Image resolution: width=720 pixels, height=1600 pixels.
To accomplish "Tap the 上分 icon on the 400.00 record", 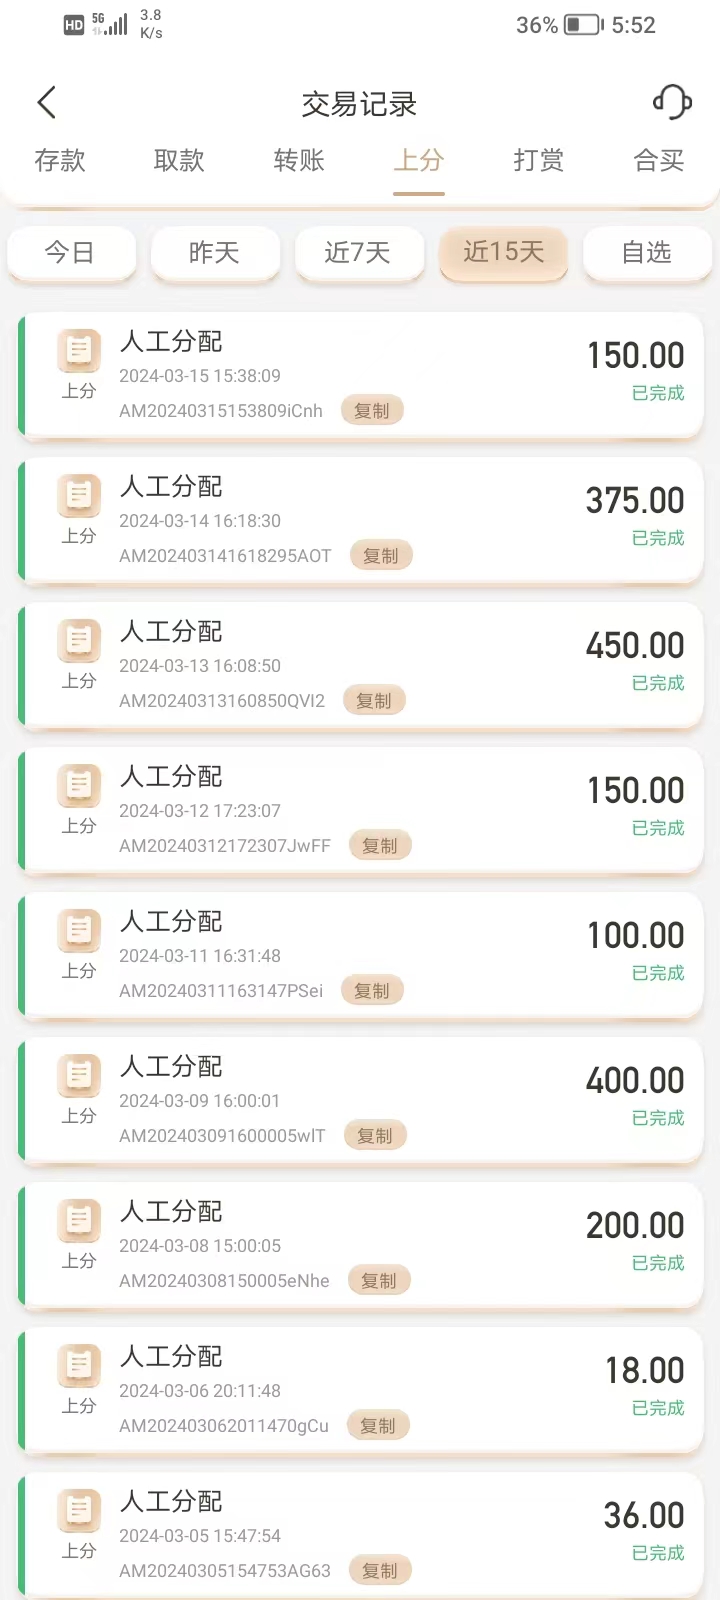I will point(79,1075).
